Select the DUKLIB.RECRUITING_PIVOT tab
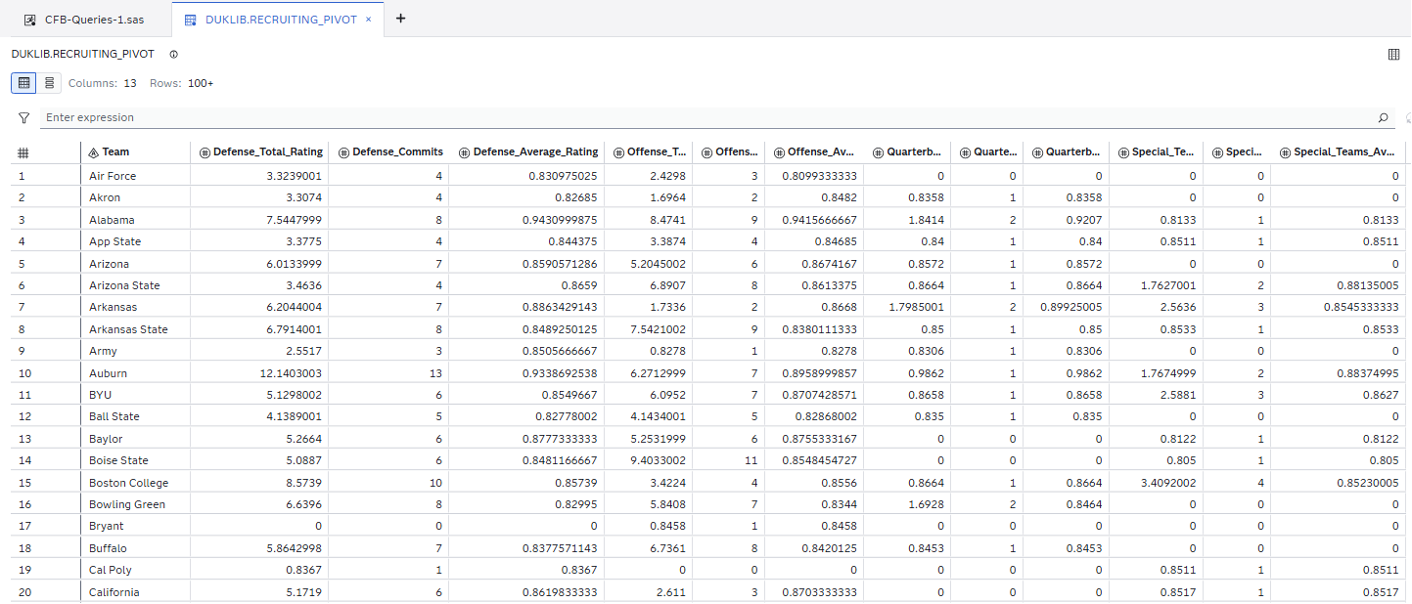 (x=280, y=19)
